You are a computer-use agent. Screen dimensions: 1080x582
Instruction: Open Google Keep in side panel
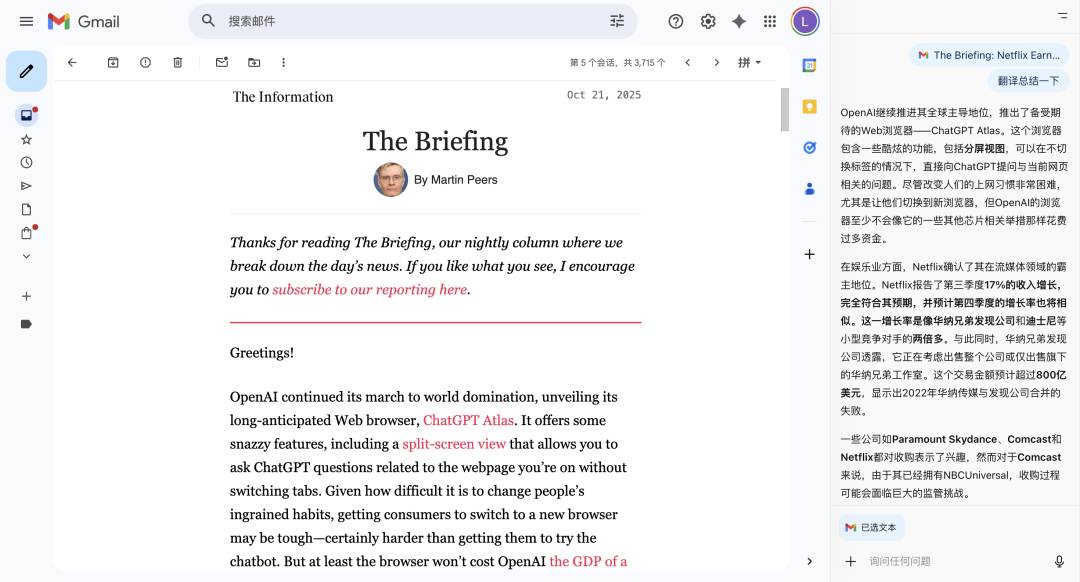click(x=809, y=106)
